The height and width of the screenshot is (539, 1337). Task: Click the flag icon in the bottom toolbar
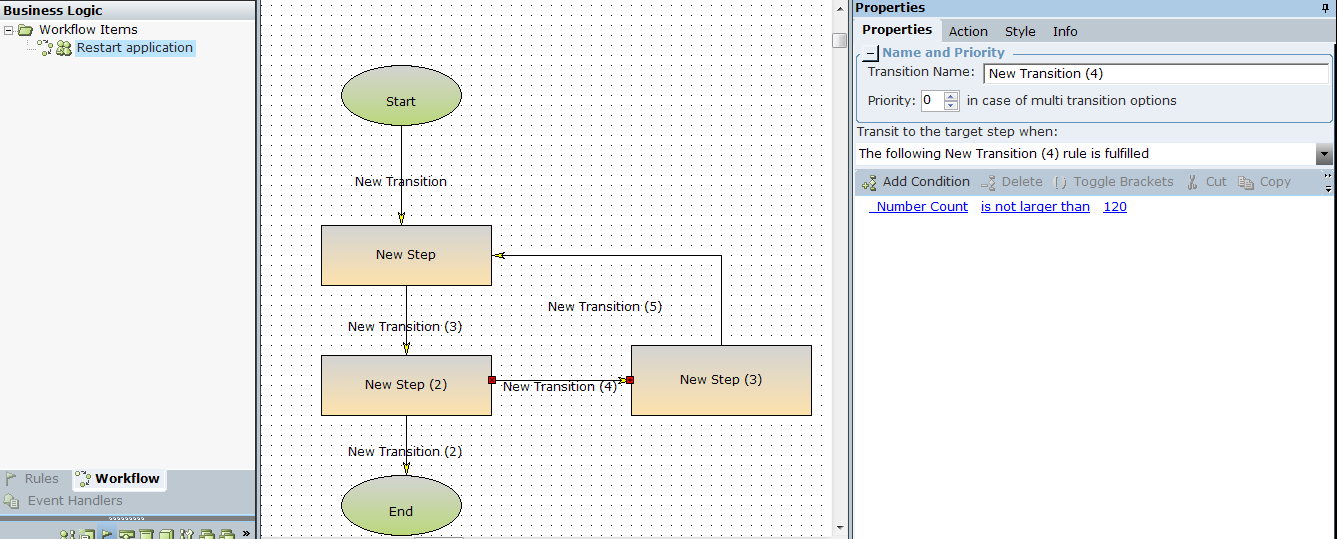click(x=107, y=536)
